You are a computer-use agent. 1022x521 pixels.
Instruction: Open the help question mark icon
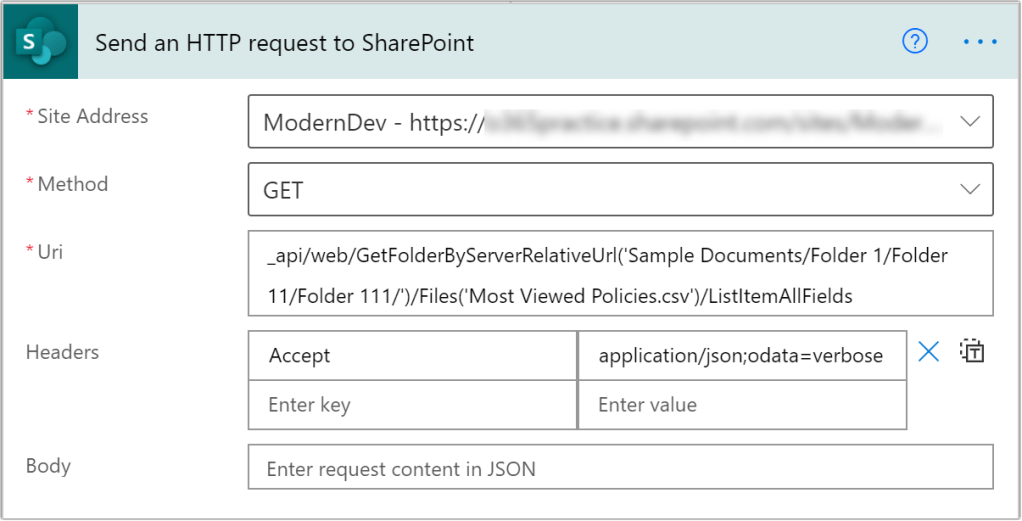point(915,42)
